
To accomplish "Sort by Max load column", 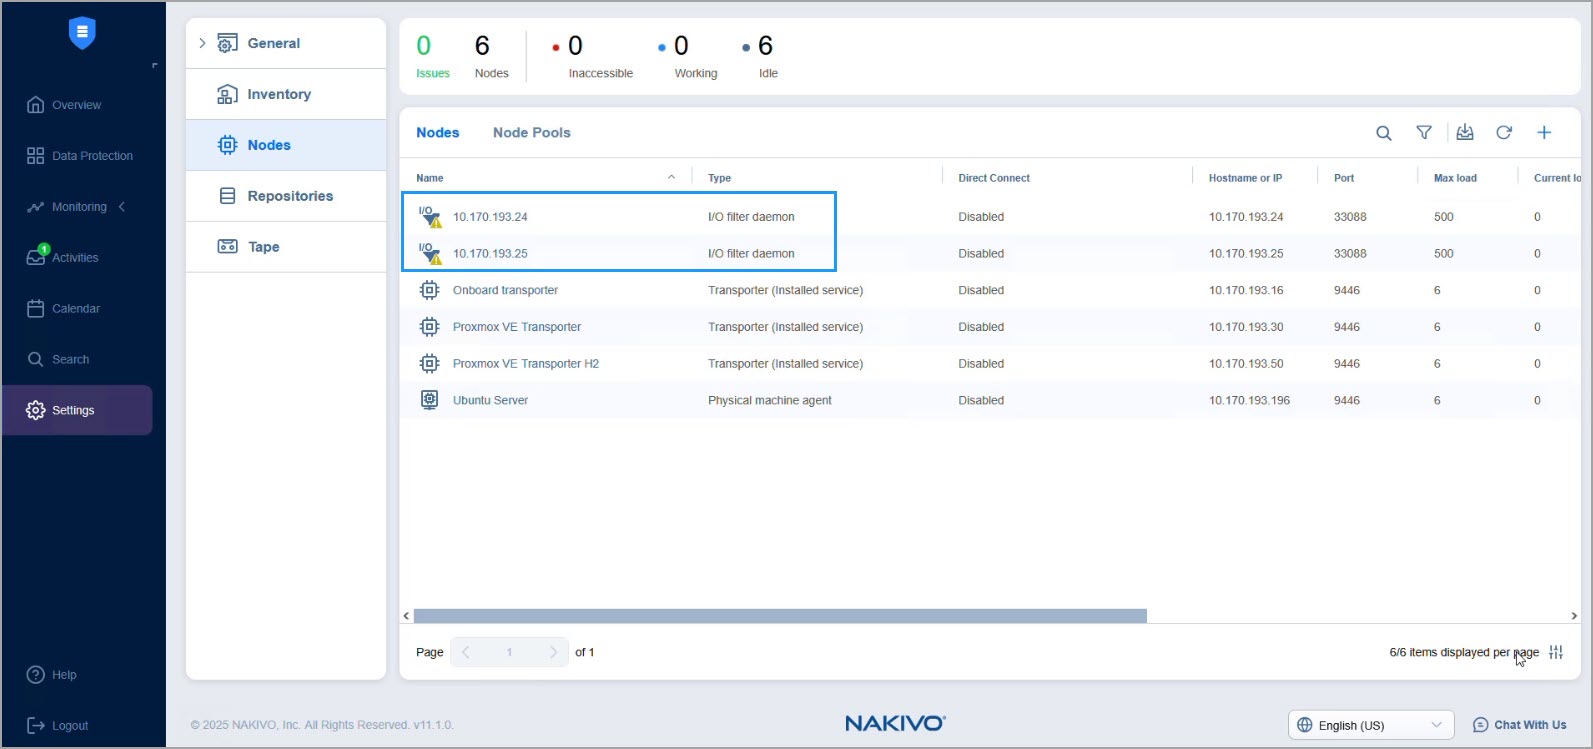I will tap(1455, 178).
